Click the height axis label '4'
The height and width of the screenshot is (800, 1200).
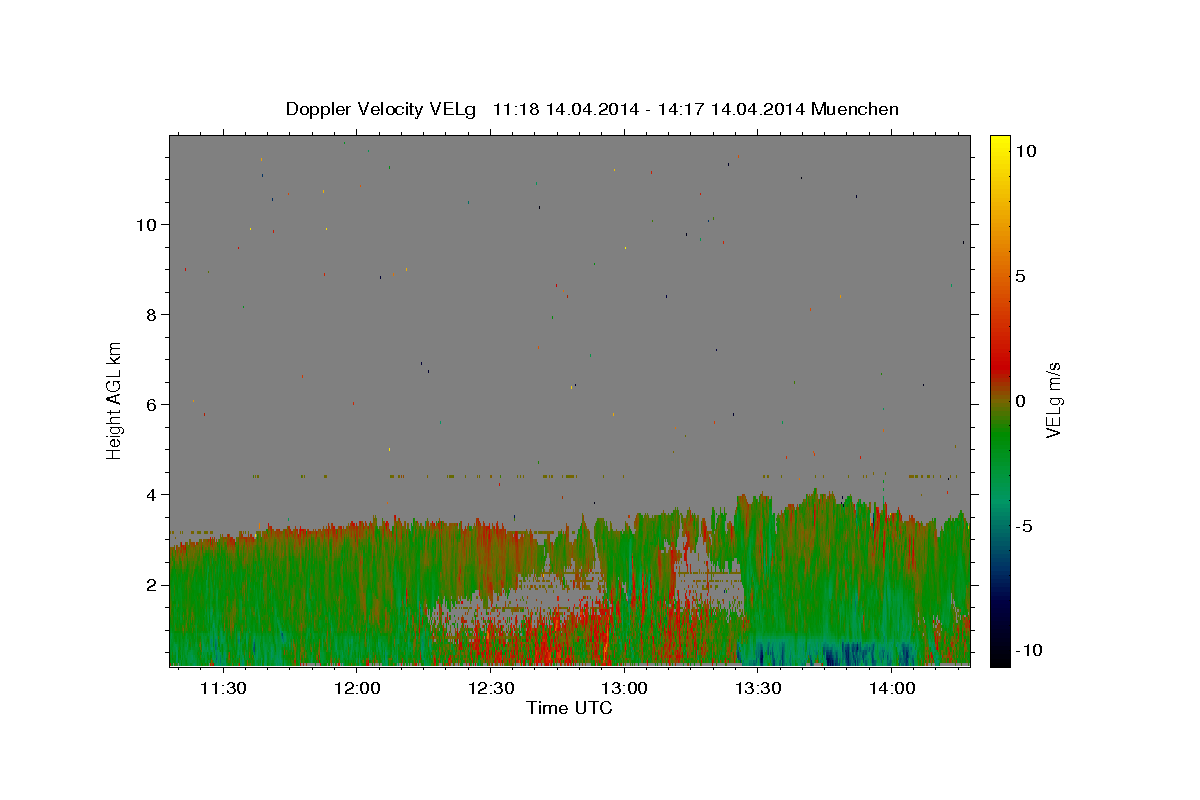click(x=152, y=494)
